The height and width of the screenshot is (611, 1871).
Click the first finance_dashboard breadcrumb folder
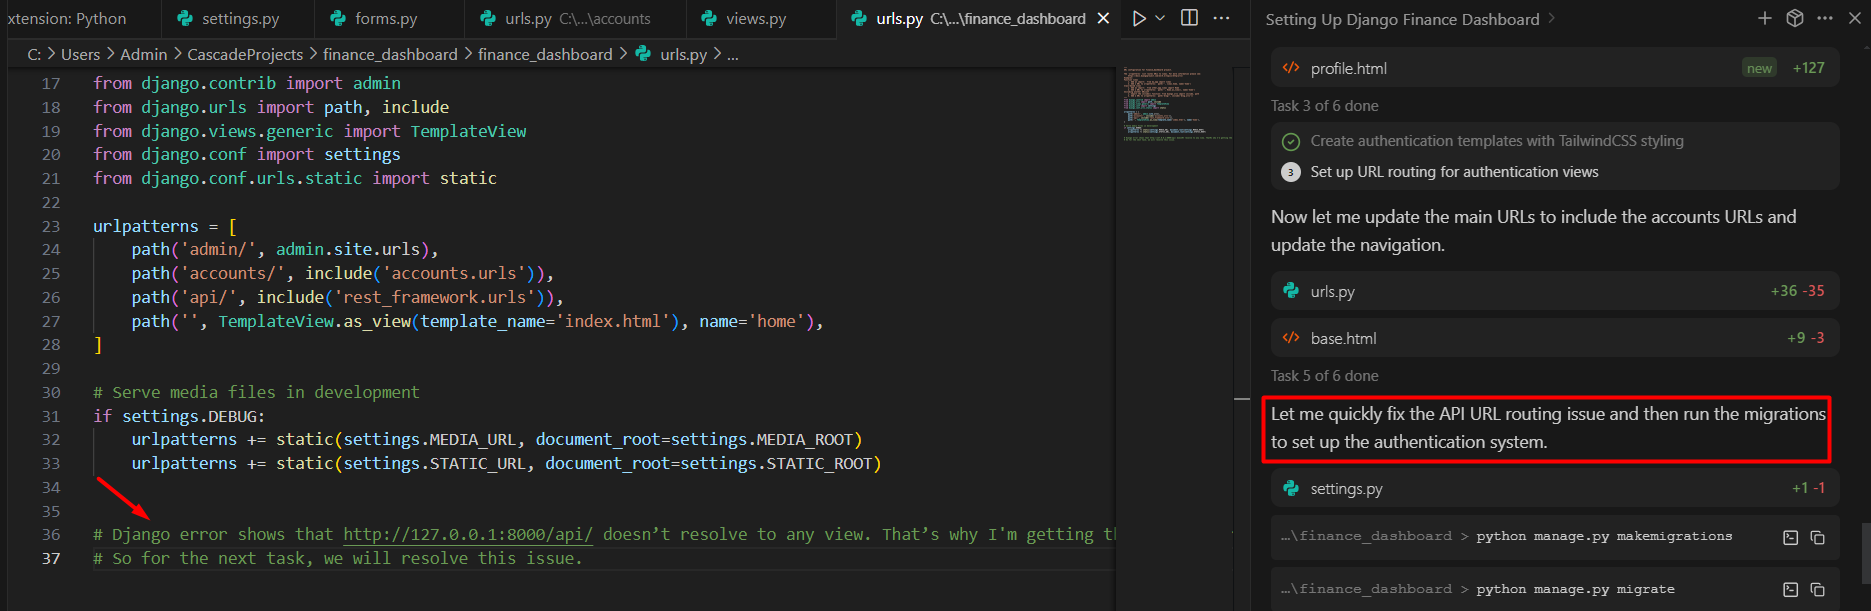click(390, 54)
